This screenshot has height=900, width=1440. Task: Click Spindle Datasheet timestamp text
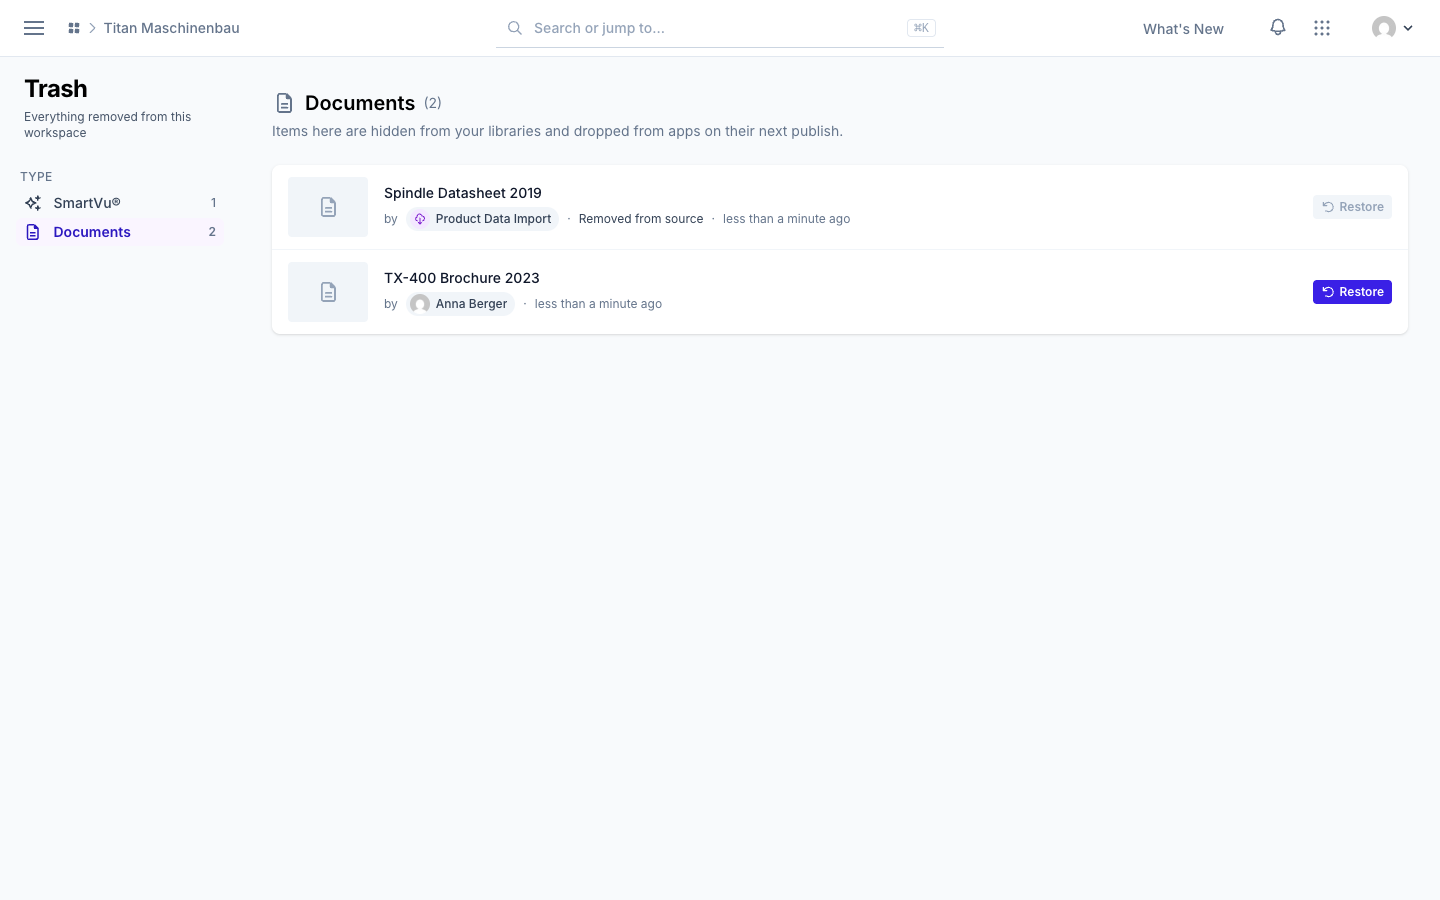coord(787,219)
